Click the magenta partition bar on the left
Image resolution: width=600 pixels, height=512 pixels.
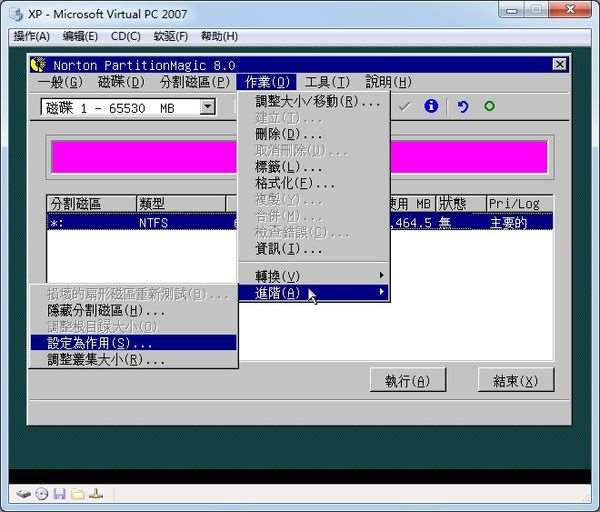pos(144,157)
